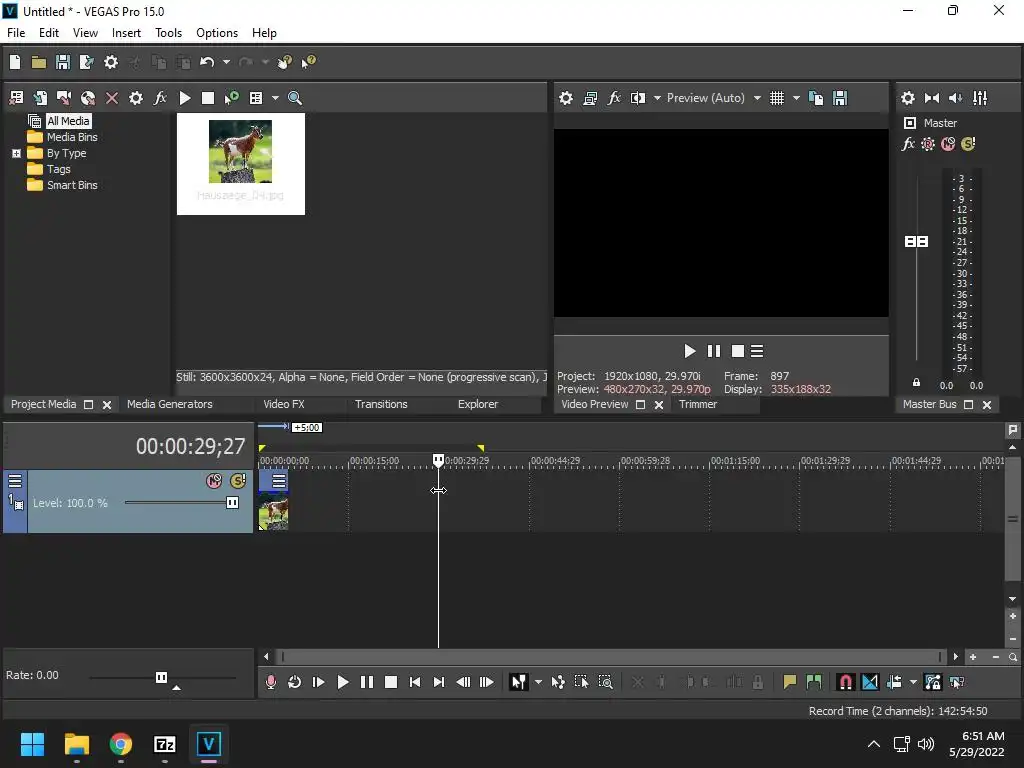
Task: Copy preview snapshot to clipboard
Action: [816, 98]
